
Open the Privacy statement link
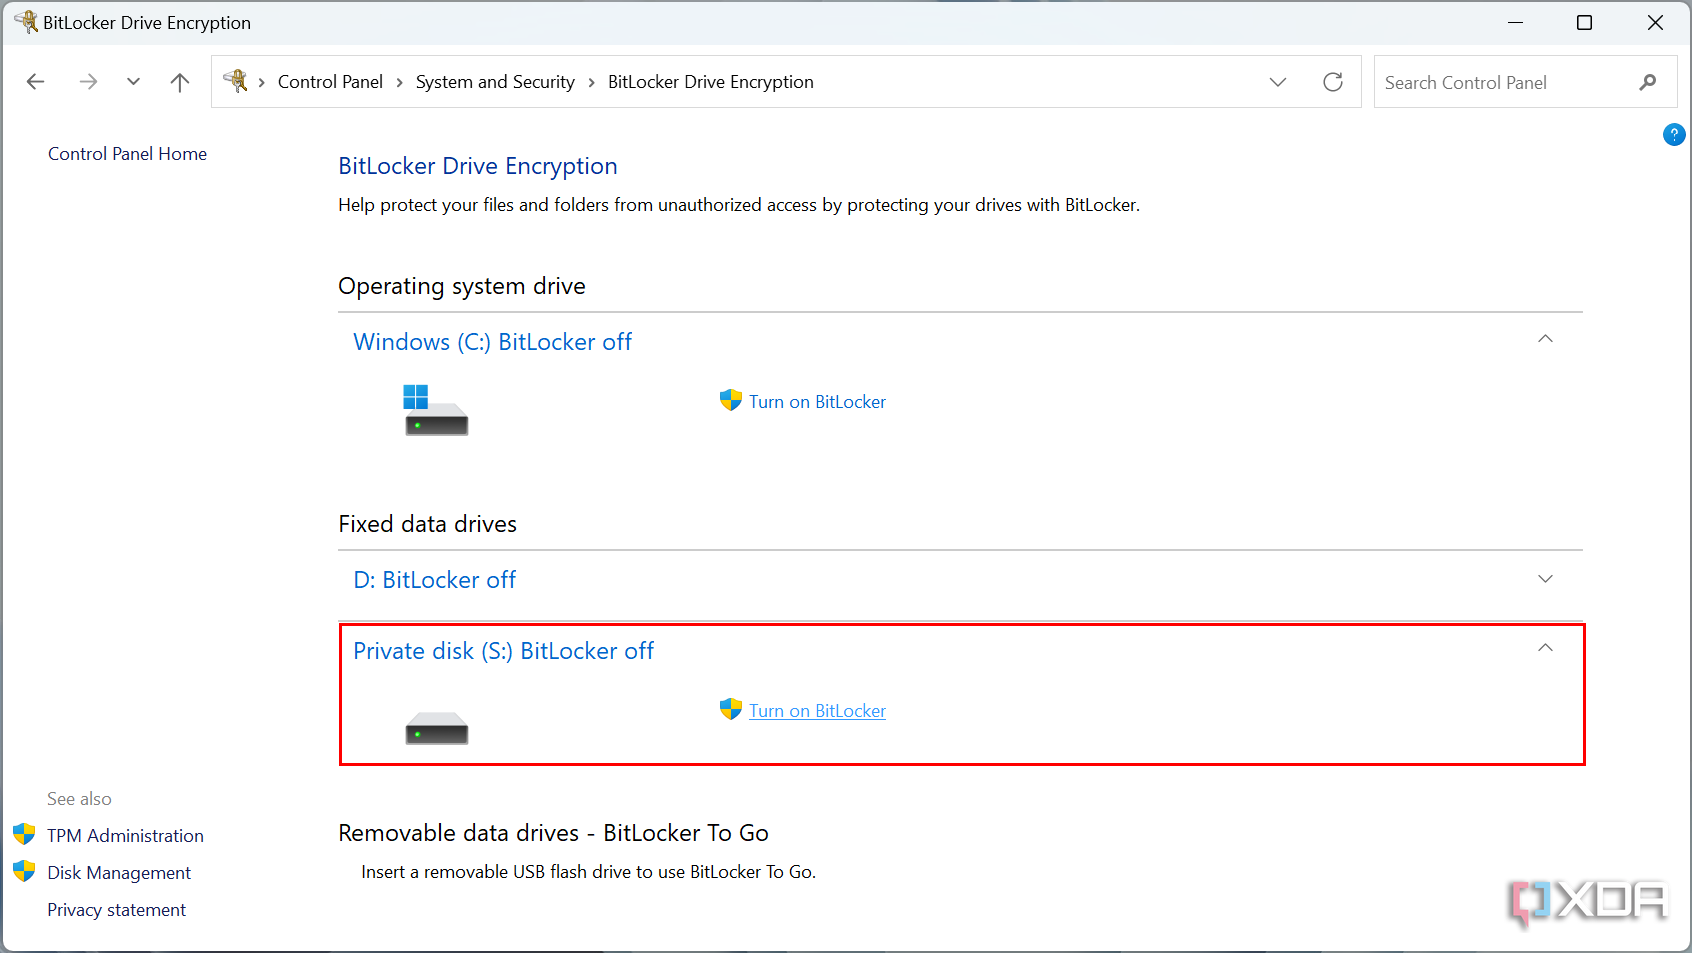coord(116,910)
